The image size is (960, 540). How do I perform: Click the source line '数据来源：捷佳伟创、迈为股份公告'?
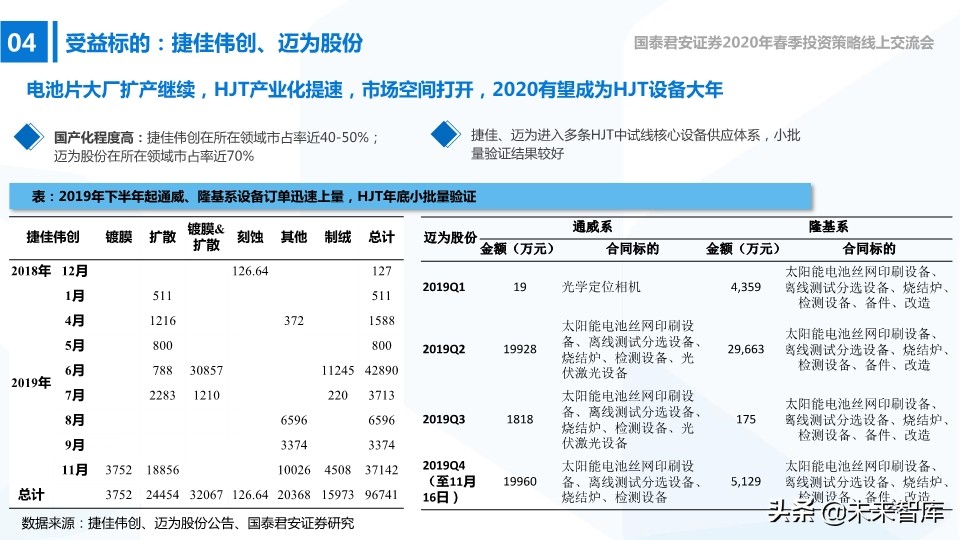(x=187, y=523)
